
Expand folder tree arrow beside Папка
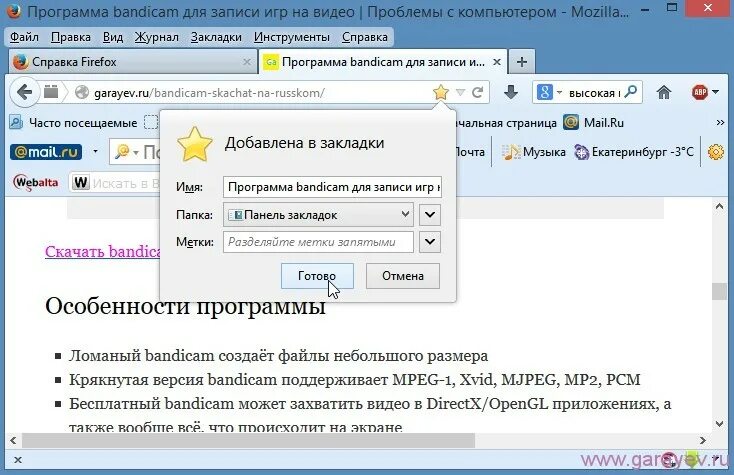tap(430, 215)
